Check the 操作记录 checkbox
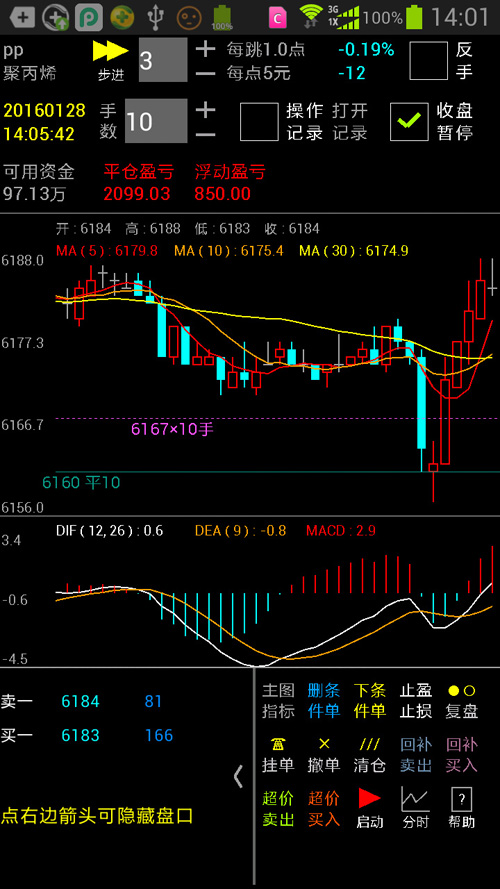This screenshot has height=889, width=500. [259, 121]
